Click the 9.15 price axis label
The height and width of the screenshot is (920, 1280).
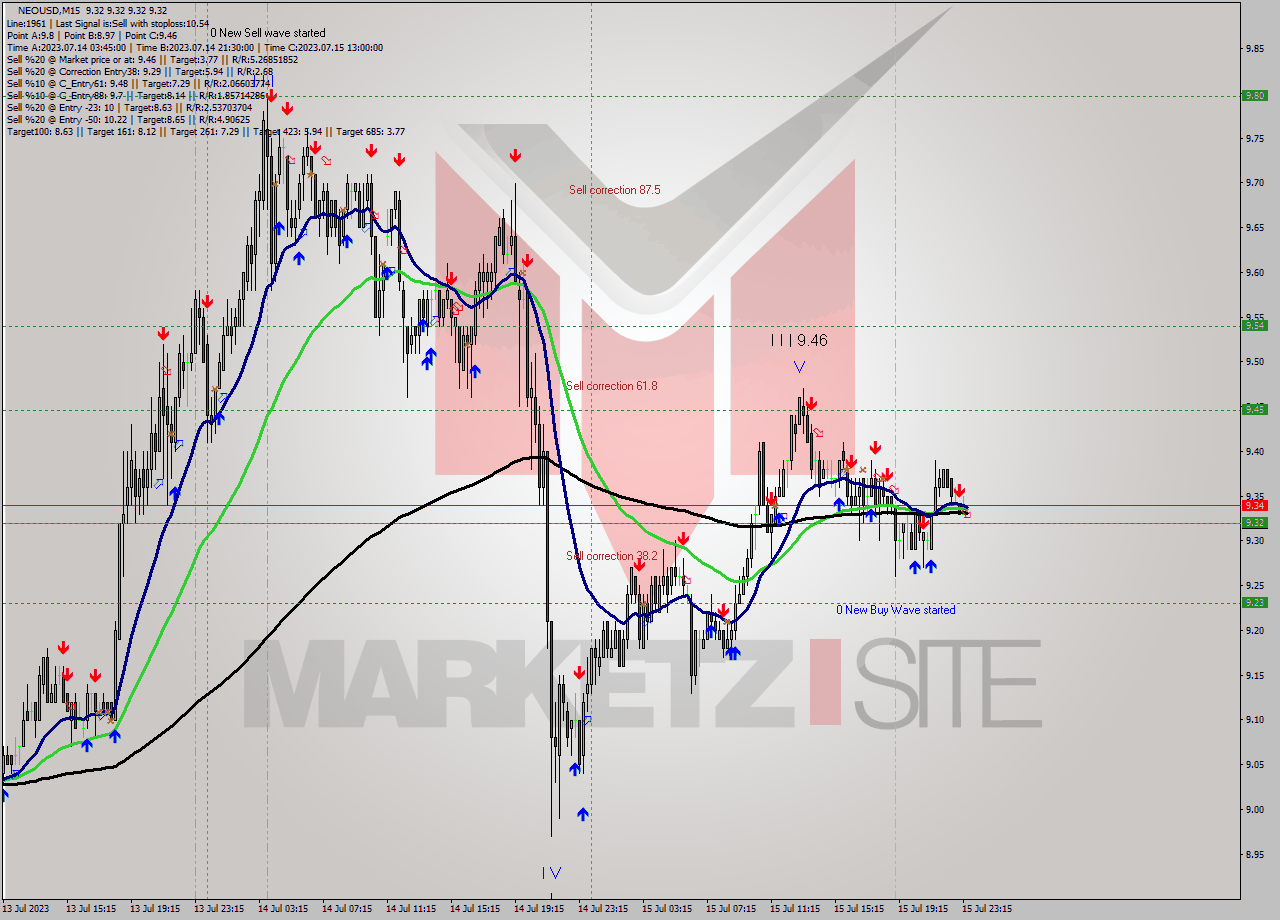tap(1256, 676)
